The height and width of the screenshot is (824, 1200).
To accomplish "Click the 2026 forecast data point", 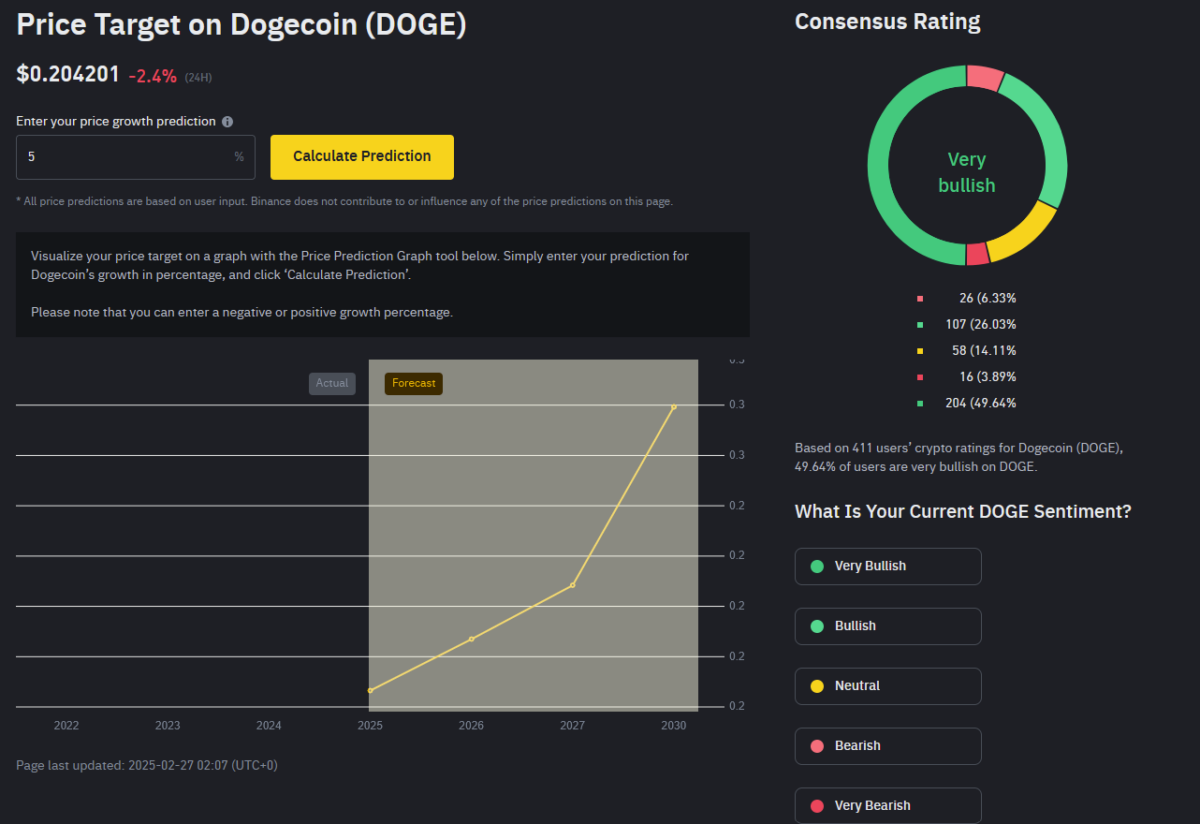I will pyautogui.click(x=472, y=639).
